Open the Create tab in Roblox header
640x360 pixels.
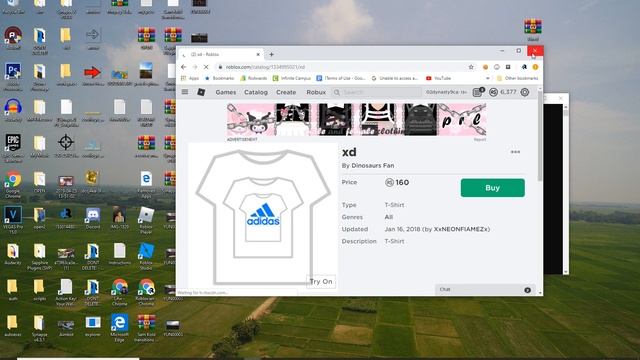pos(286,92)
